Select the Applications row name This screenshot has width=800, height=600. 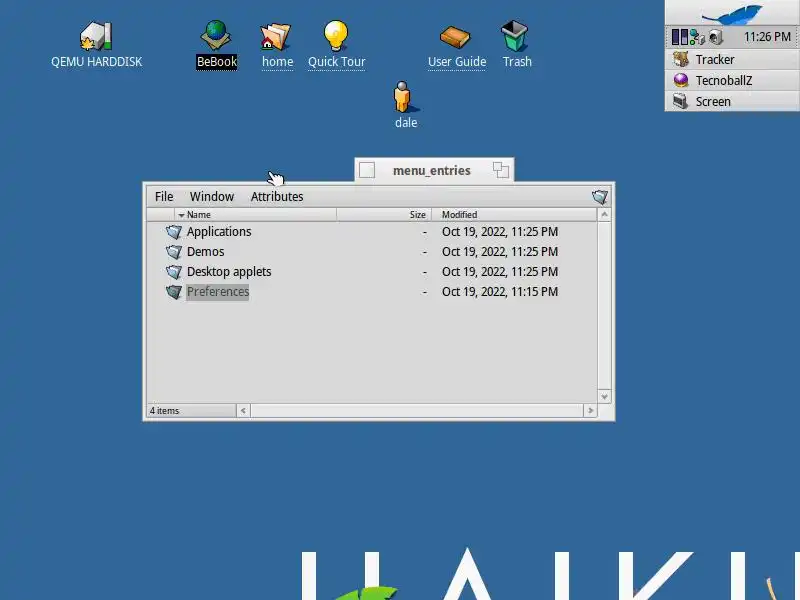[219, 232]
